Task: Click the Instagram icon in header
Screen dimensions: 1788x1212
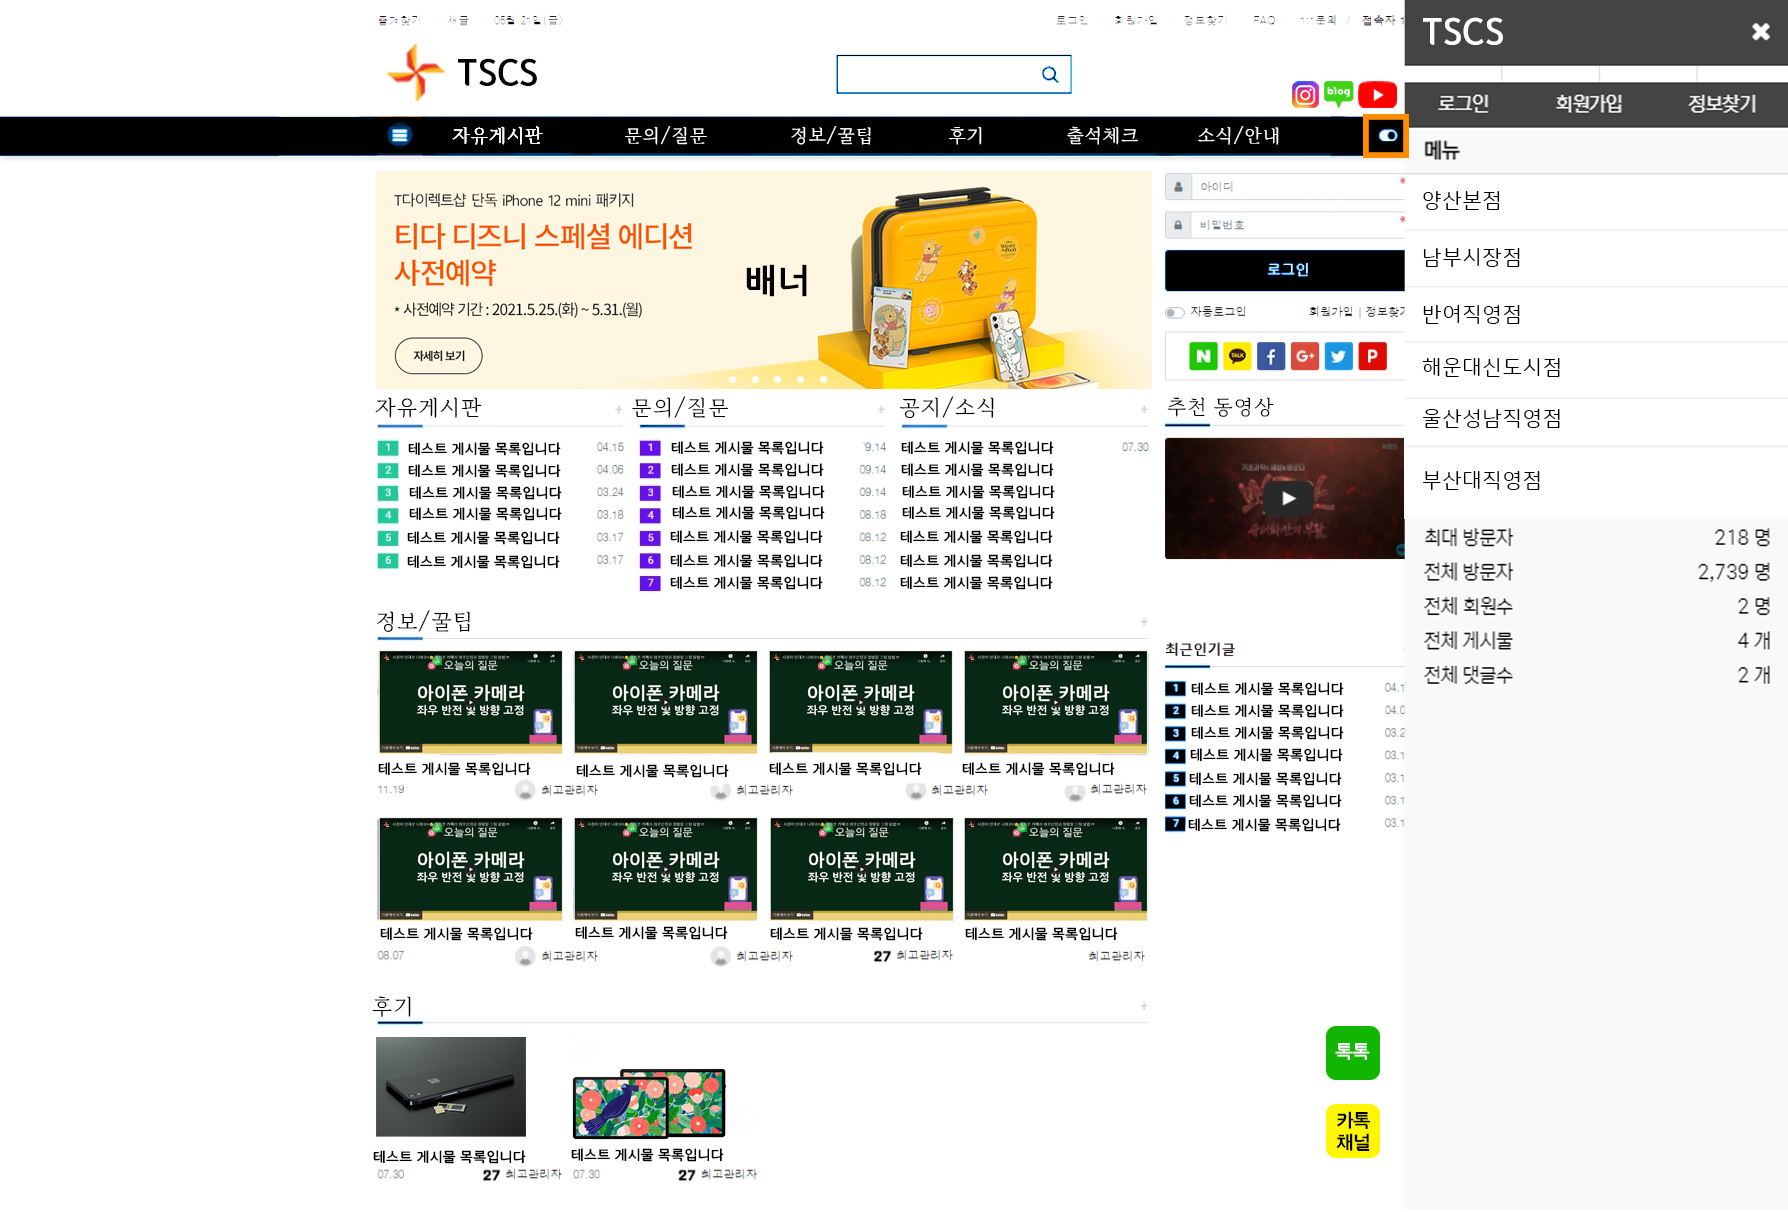Action: [1305, 95]
